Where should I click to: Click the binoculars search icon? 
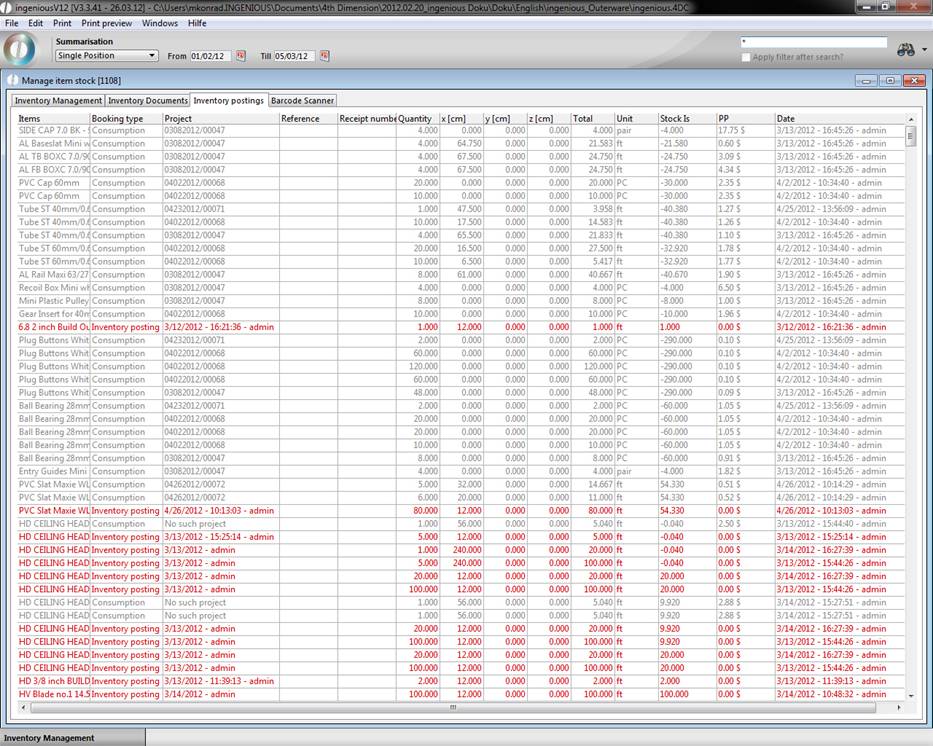[x=906, y=50]
